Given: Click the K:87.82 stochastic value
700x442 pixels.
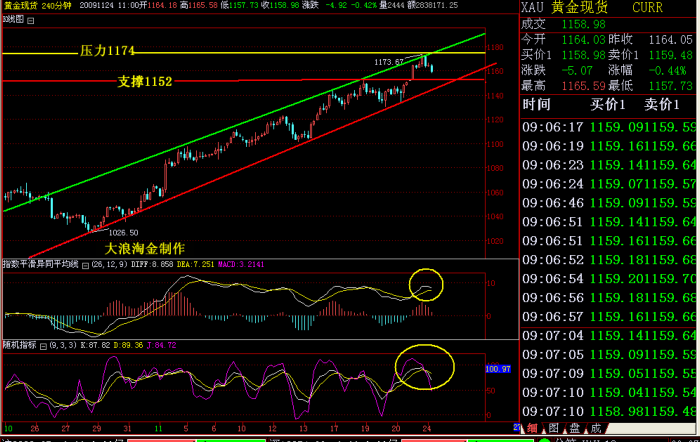Looking at the screenshot, I should 95,346.
